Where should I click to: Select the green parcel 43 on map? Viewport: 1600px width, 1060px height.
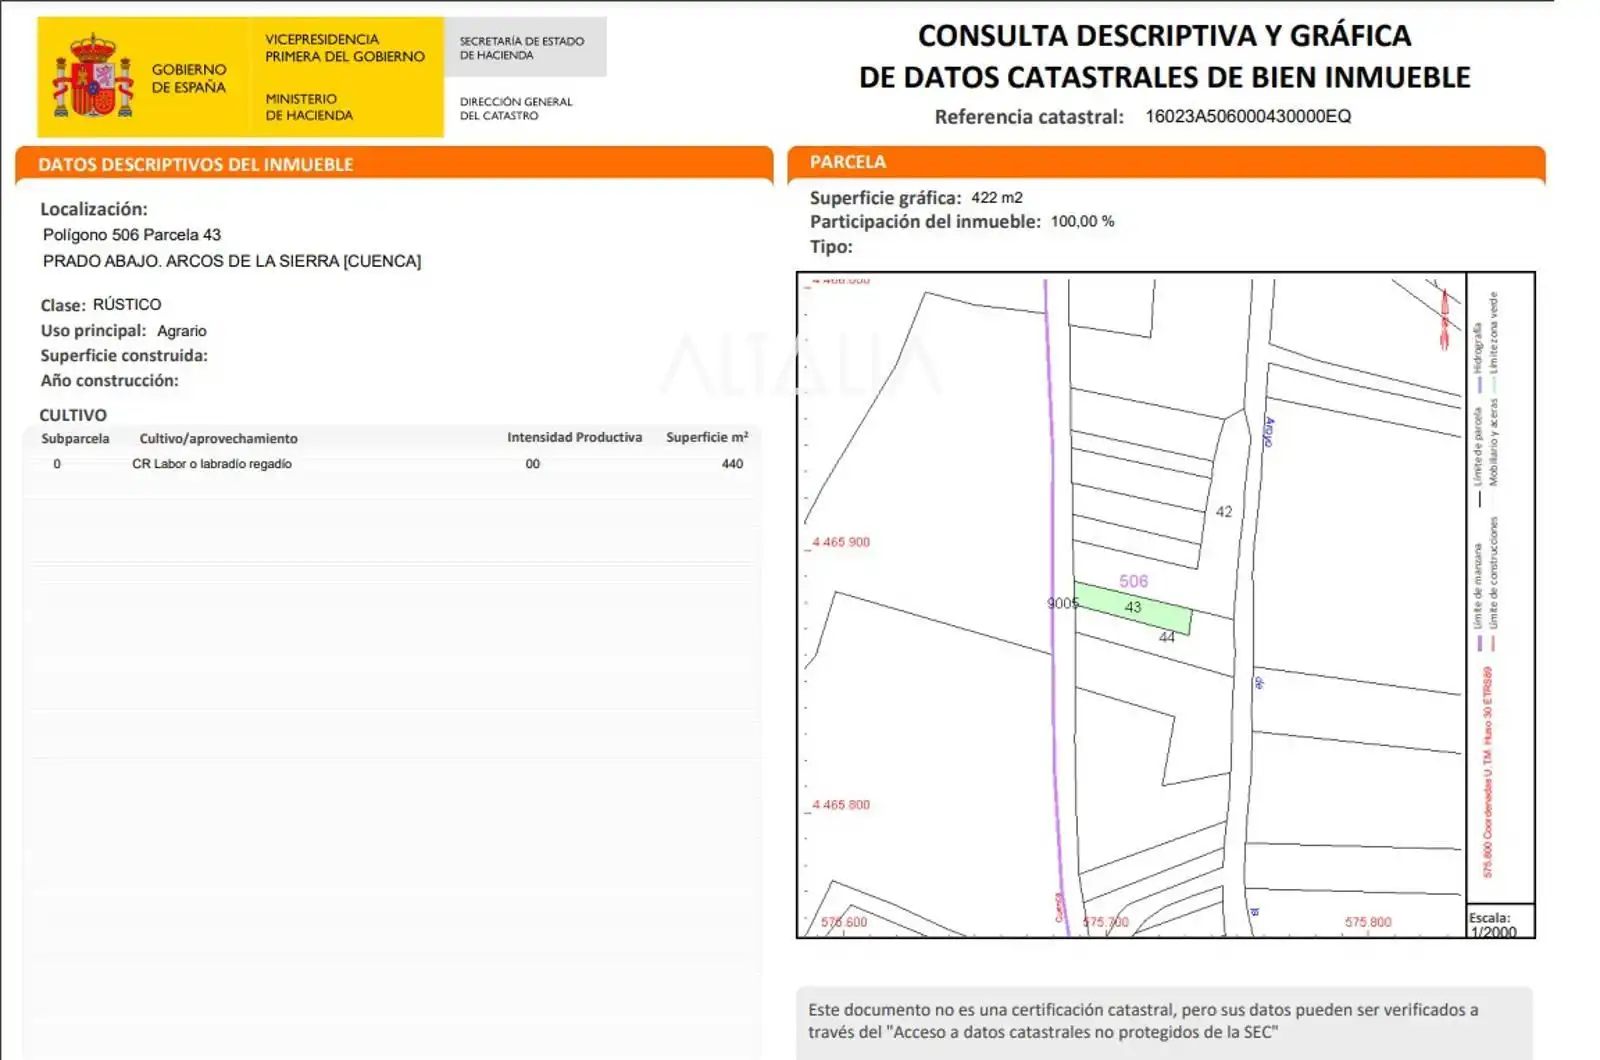[x=1133, y=607]
